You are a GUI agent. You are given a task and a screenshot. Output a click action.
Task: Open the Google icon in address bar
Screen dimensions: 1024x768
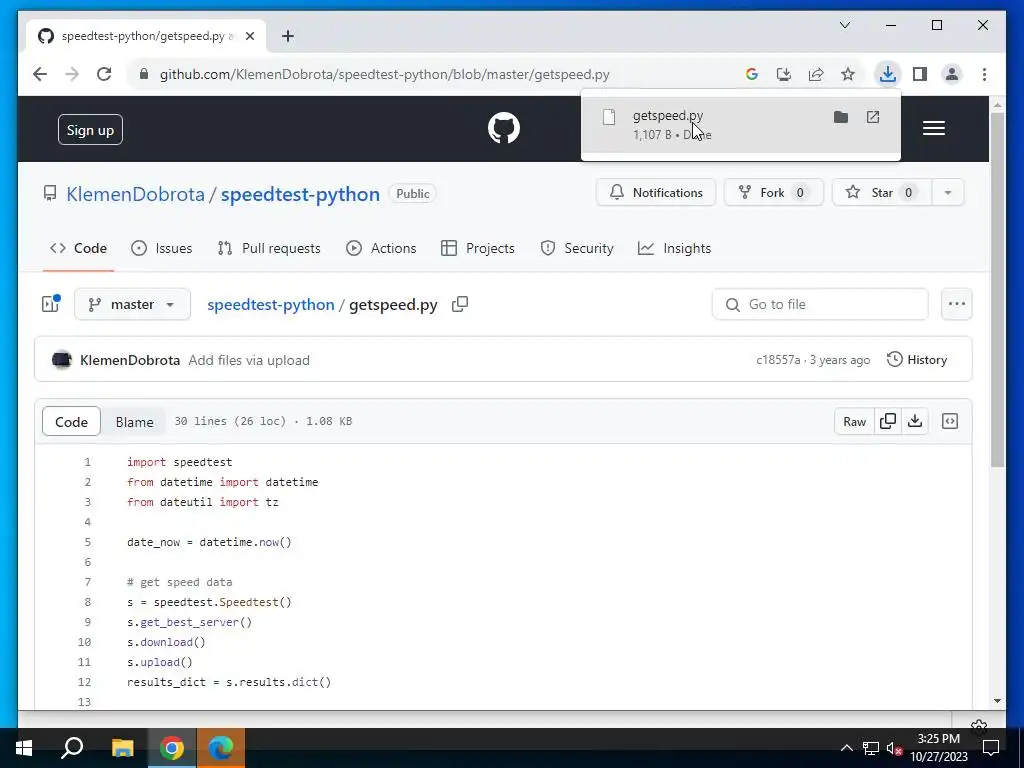coord(752,74)
